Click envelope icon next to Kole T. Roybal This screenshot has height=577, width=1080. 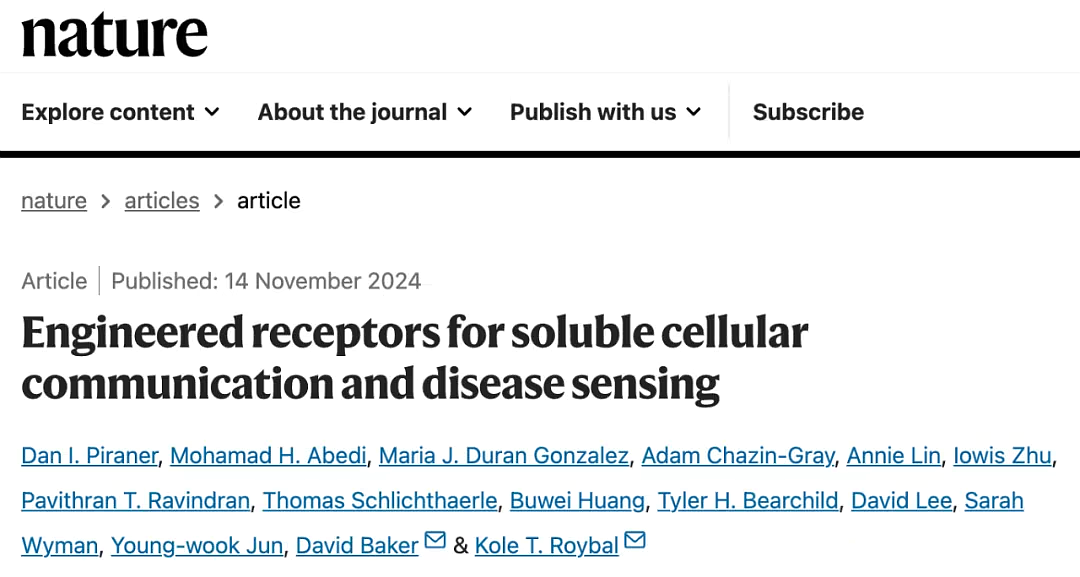[634, 540]
